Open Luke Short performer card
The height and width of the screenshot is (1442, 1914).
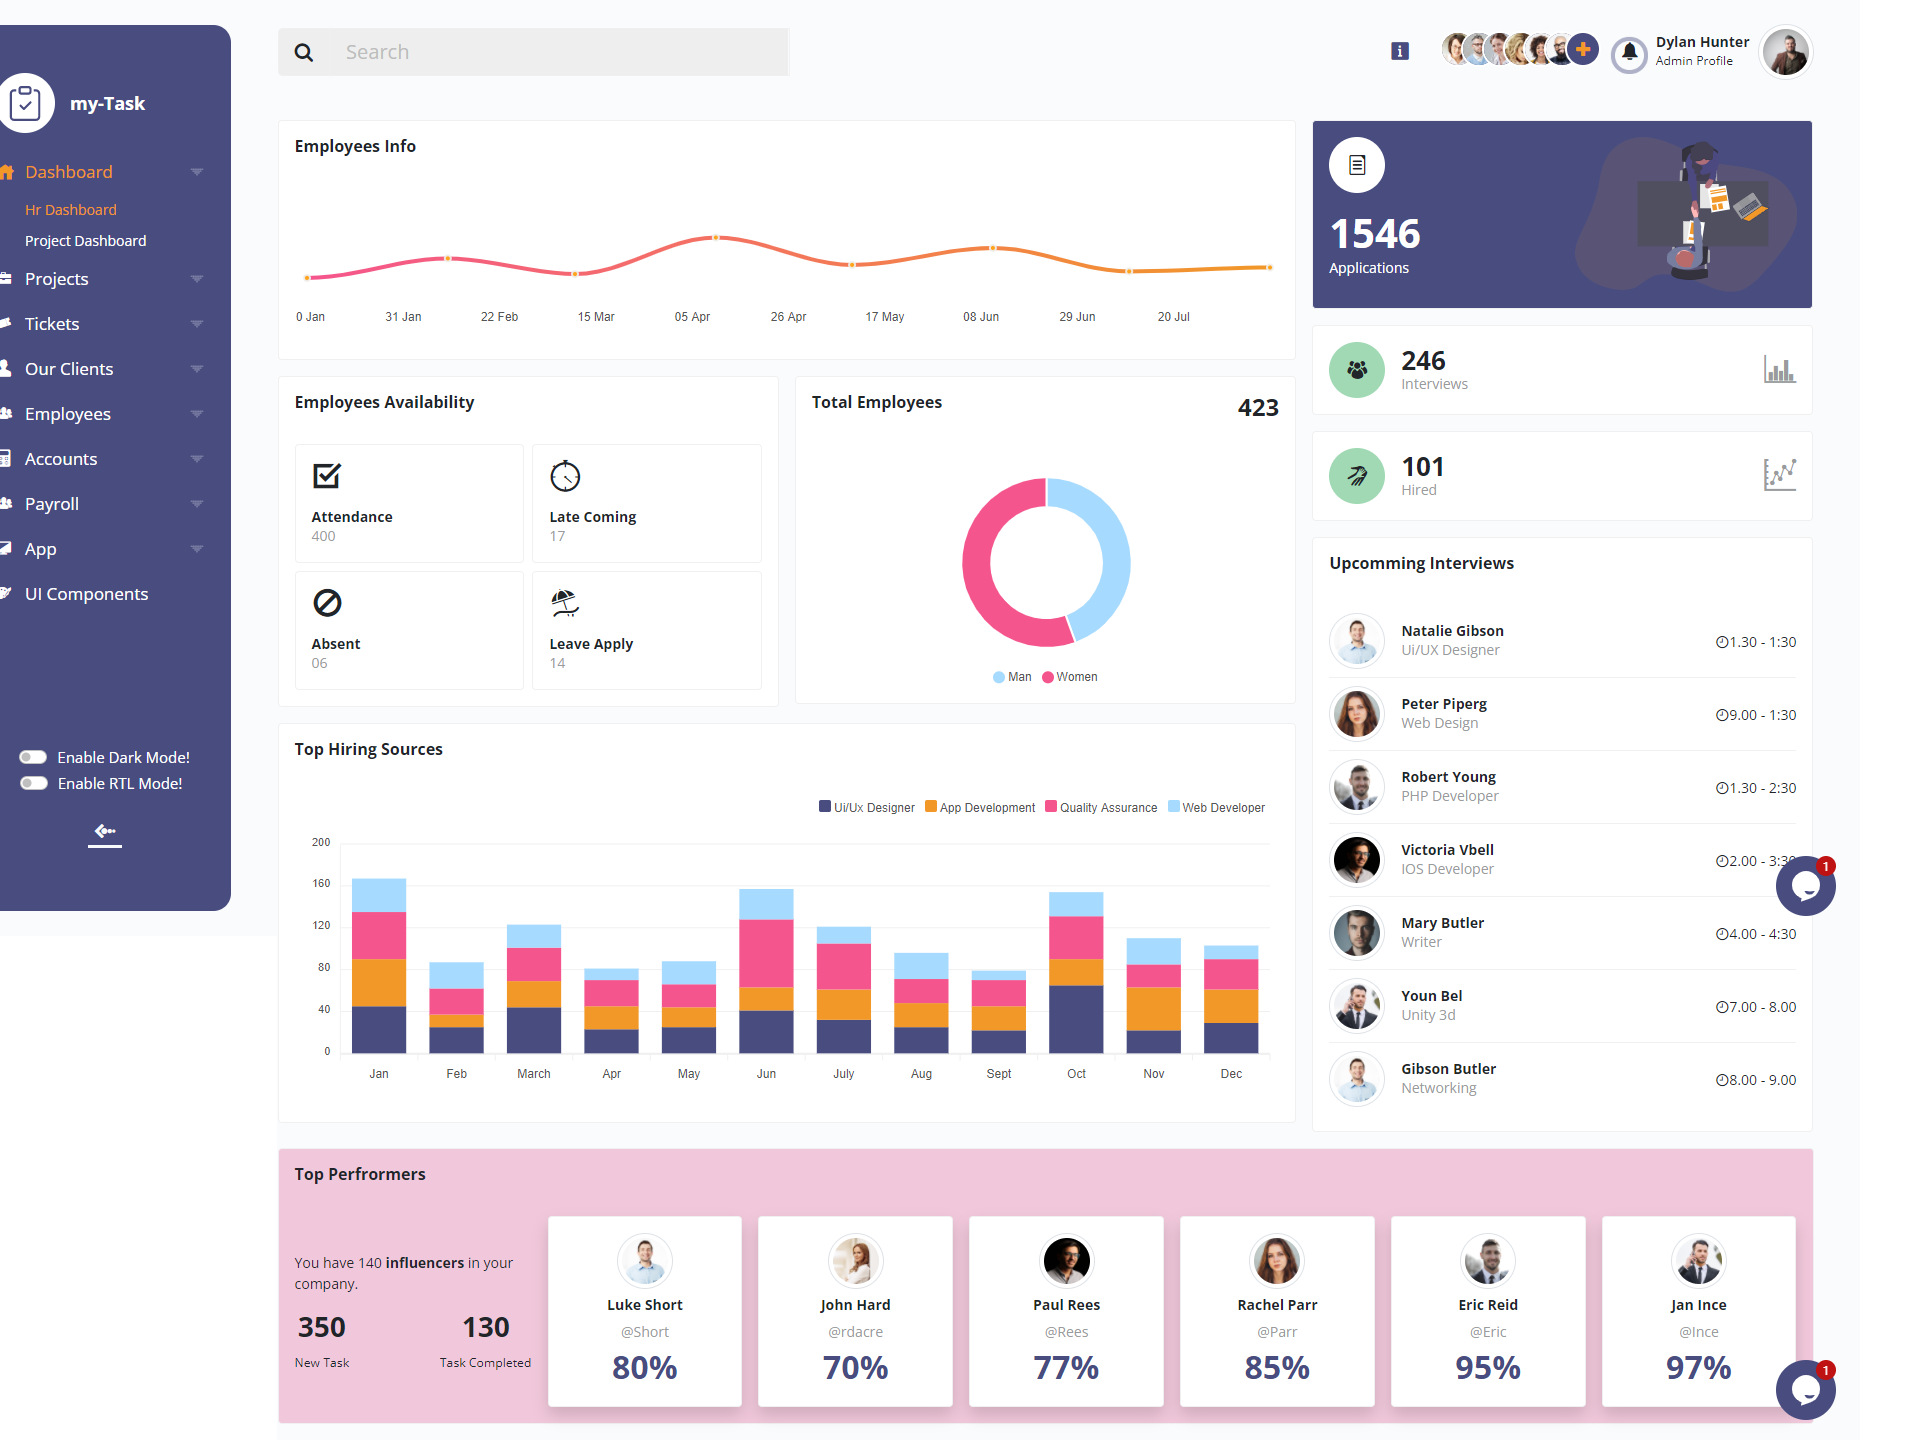(x=645, y=1311)
